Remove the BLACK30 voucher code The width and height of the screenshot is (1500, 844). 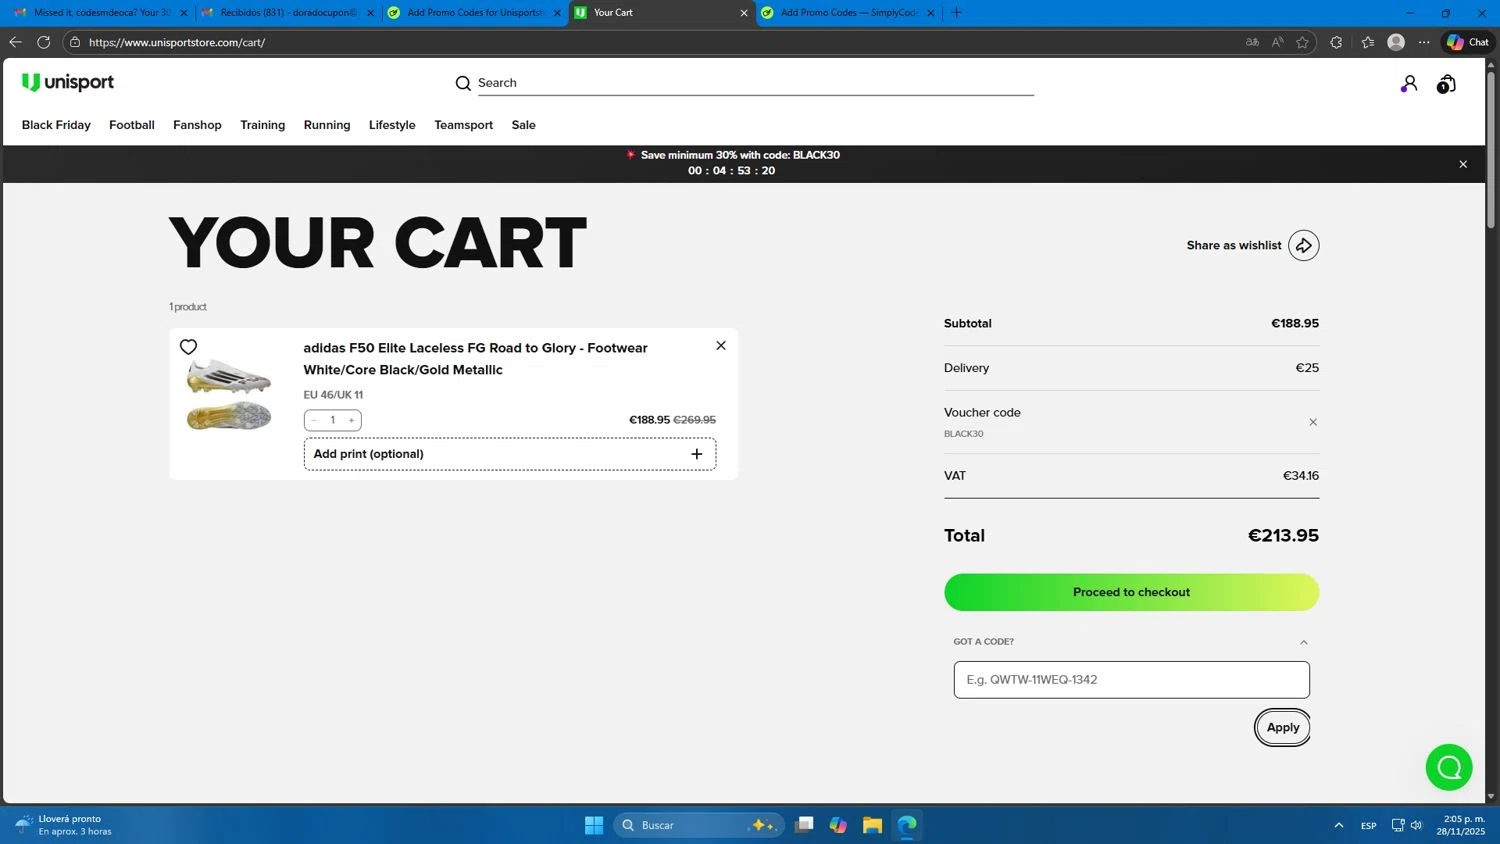(1313, 422)
